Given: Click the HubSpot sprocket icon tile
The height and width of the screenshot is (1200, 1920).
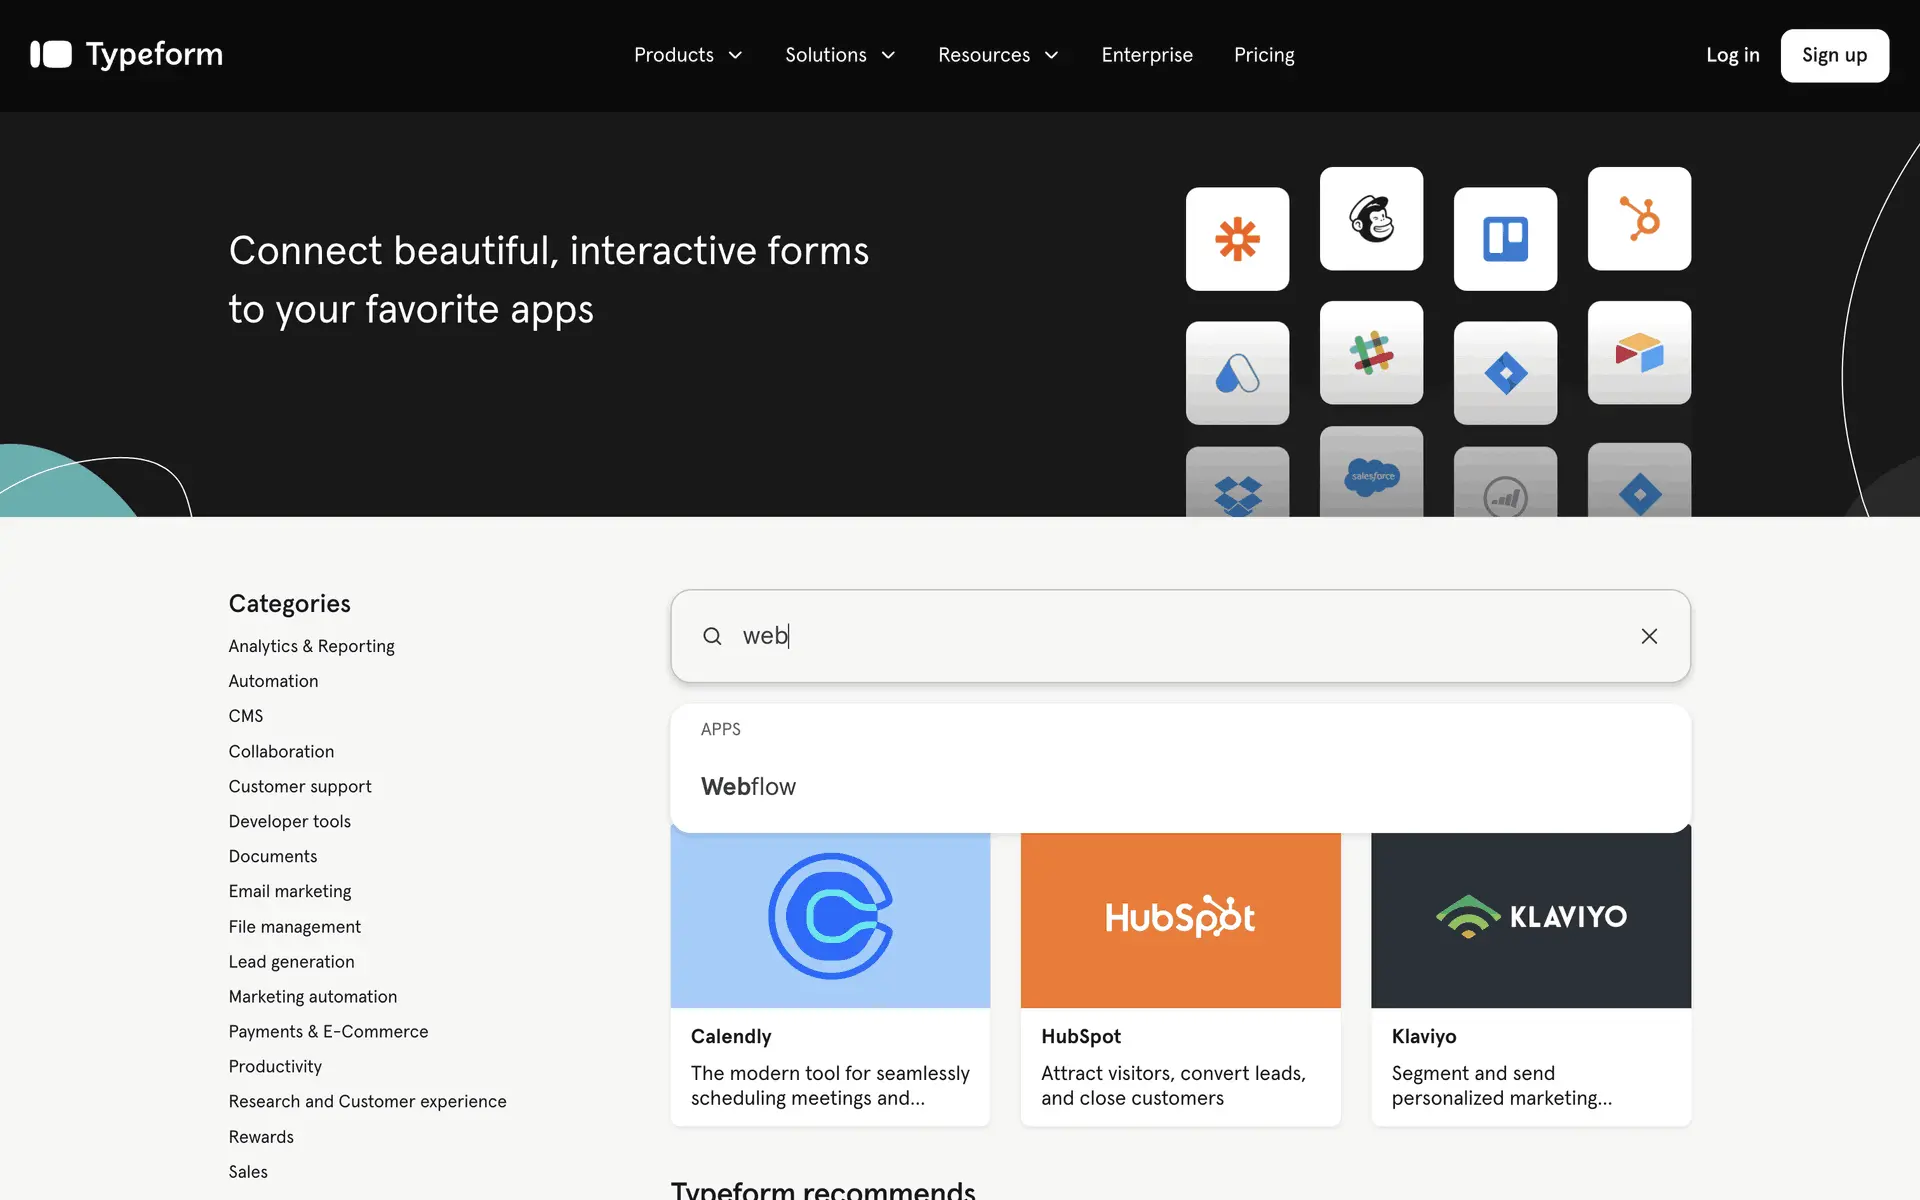Looking at the screenshot, I should (1639, 218).
